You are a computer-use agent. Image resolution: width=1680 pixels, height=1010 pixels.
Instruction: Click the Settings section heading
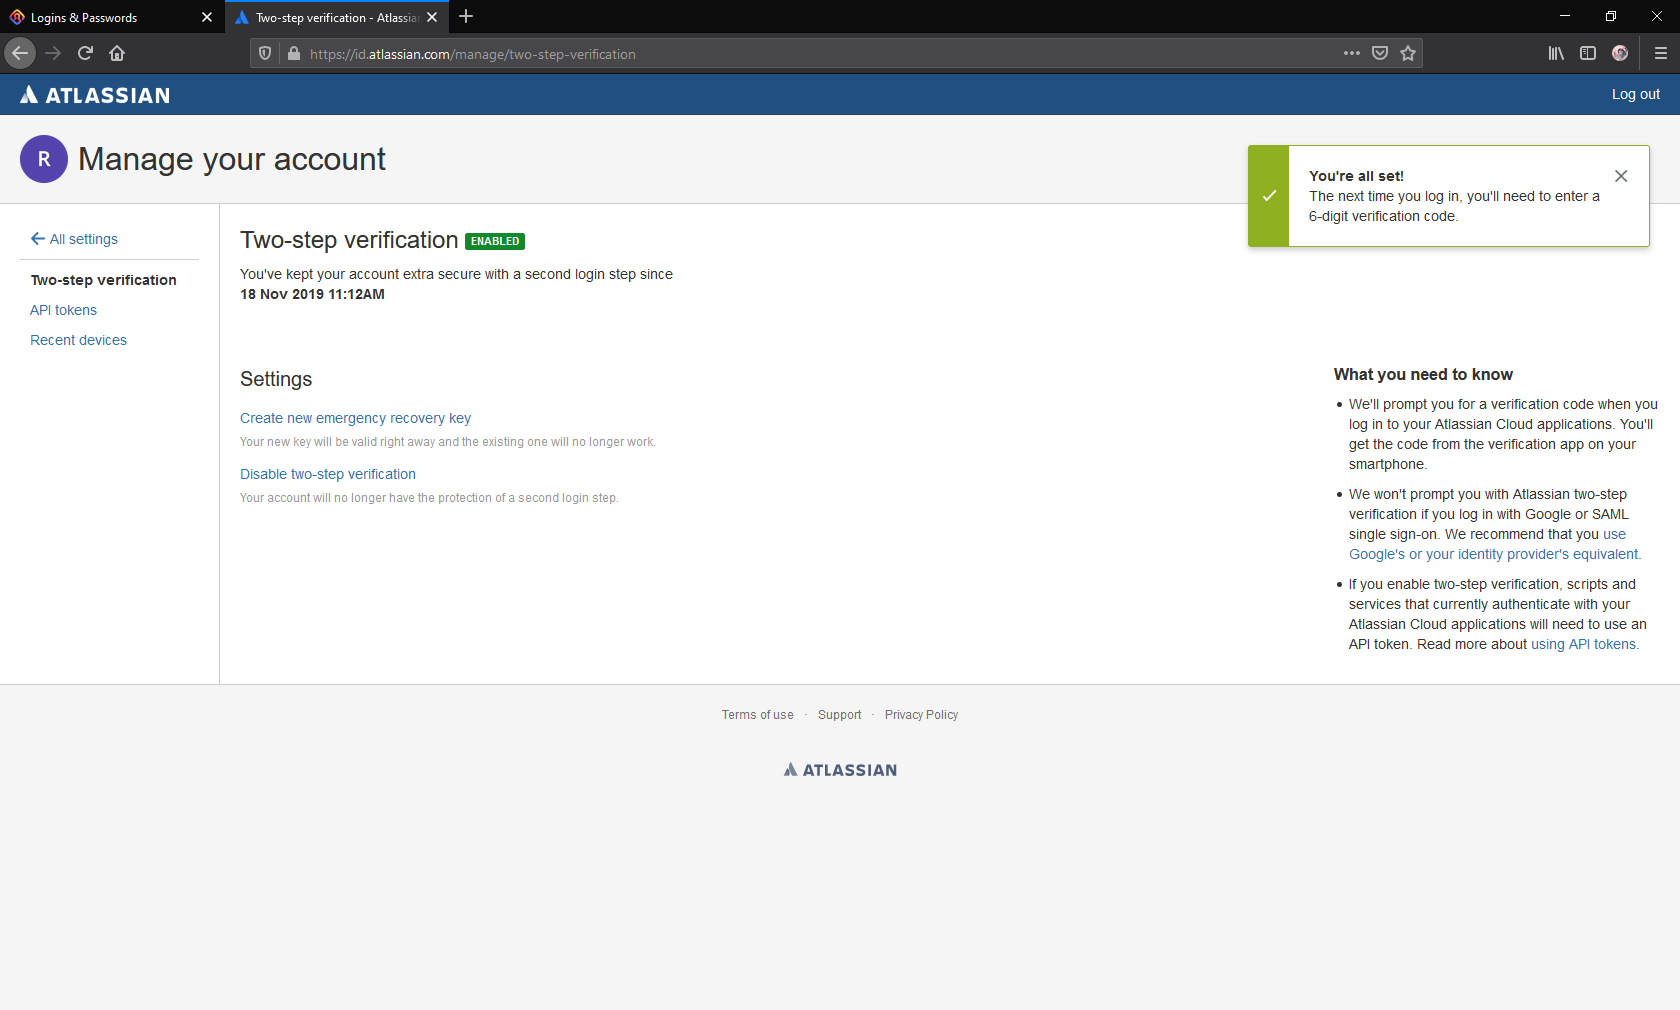(276, 379)
